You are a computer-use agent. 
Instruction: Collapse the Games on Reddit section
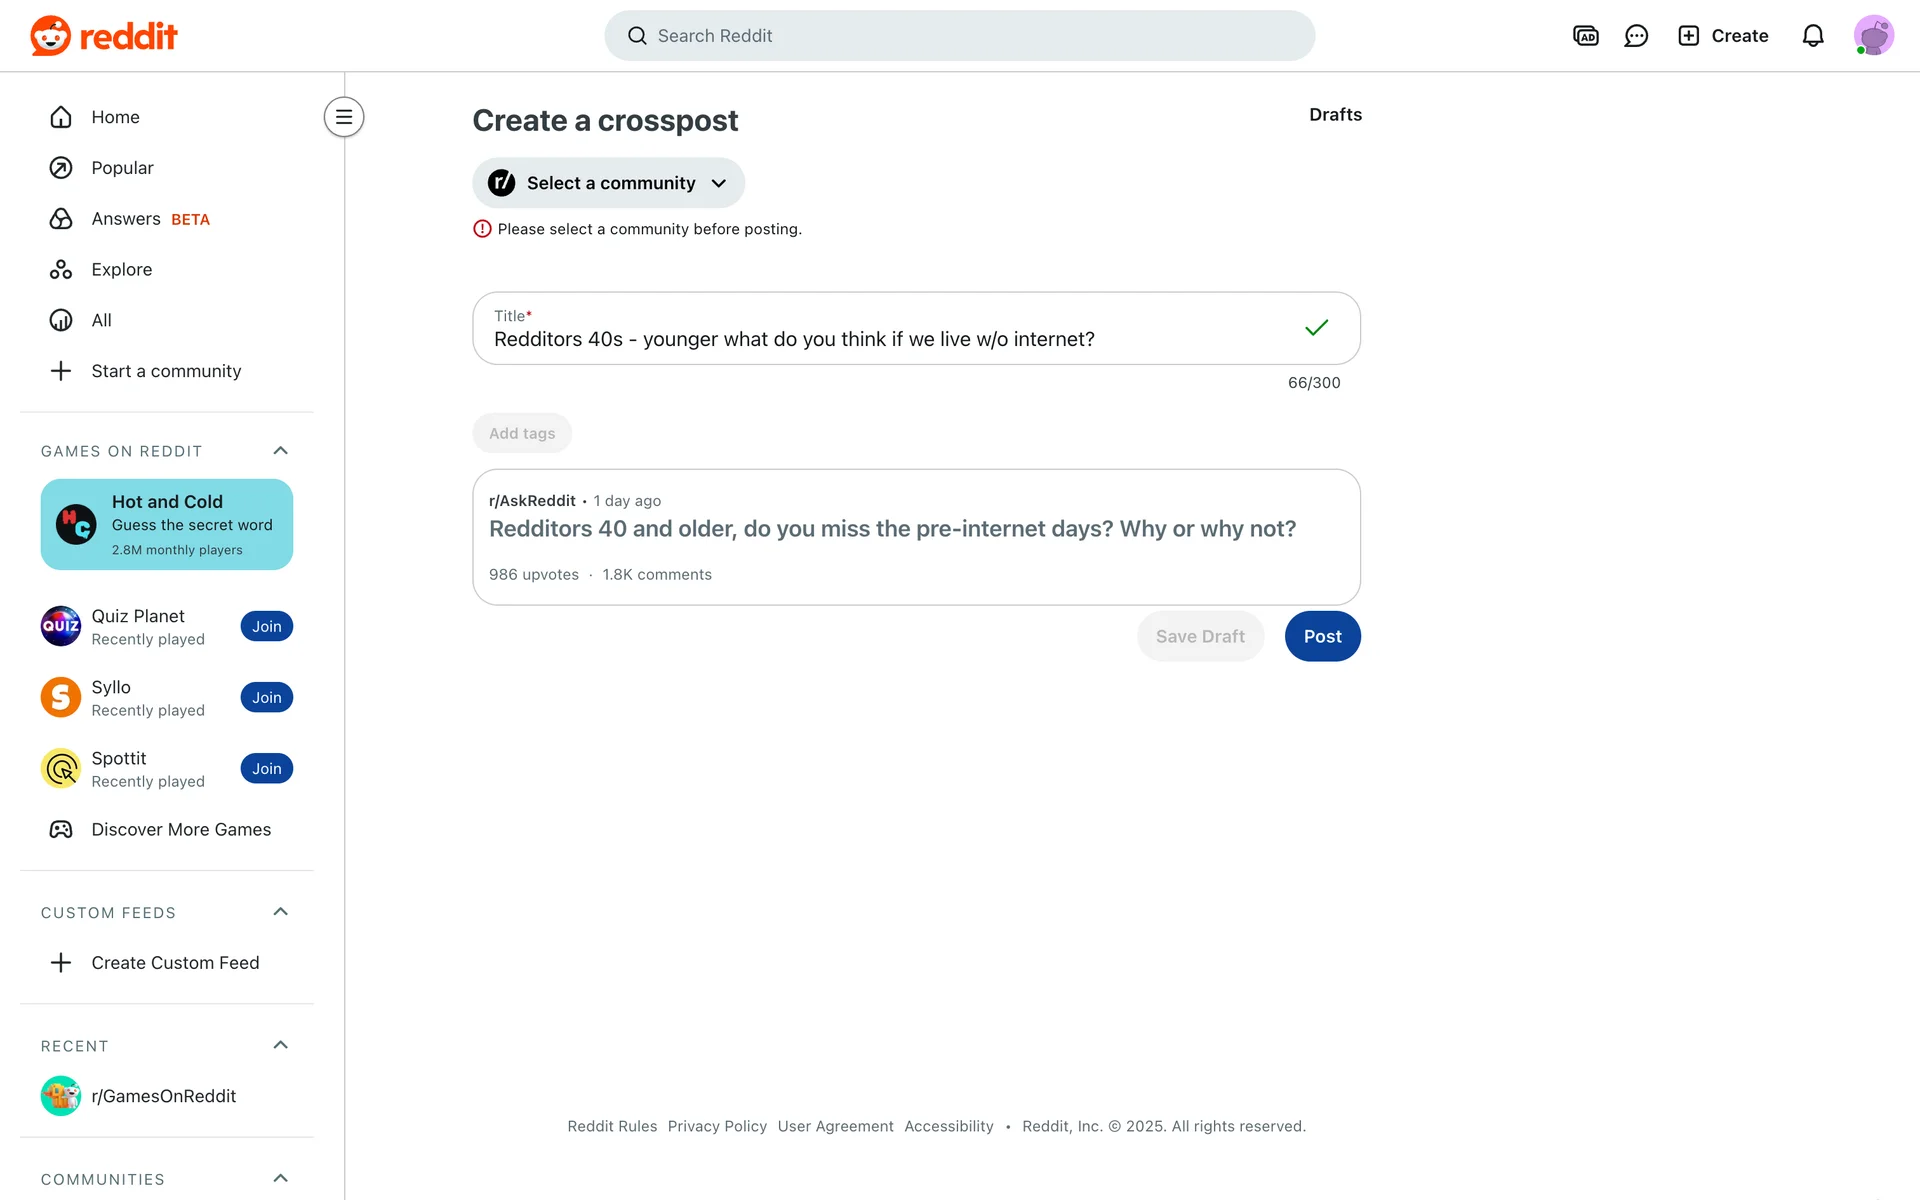pos(281,451)
